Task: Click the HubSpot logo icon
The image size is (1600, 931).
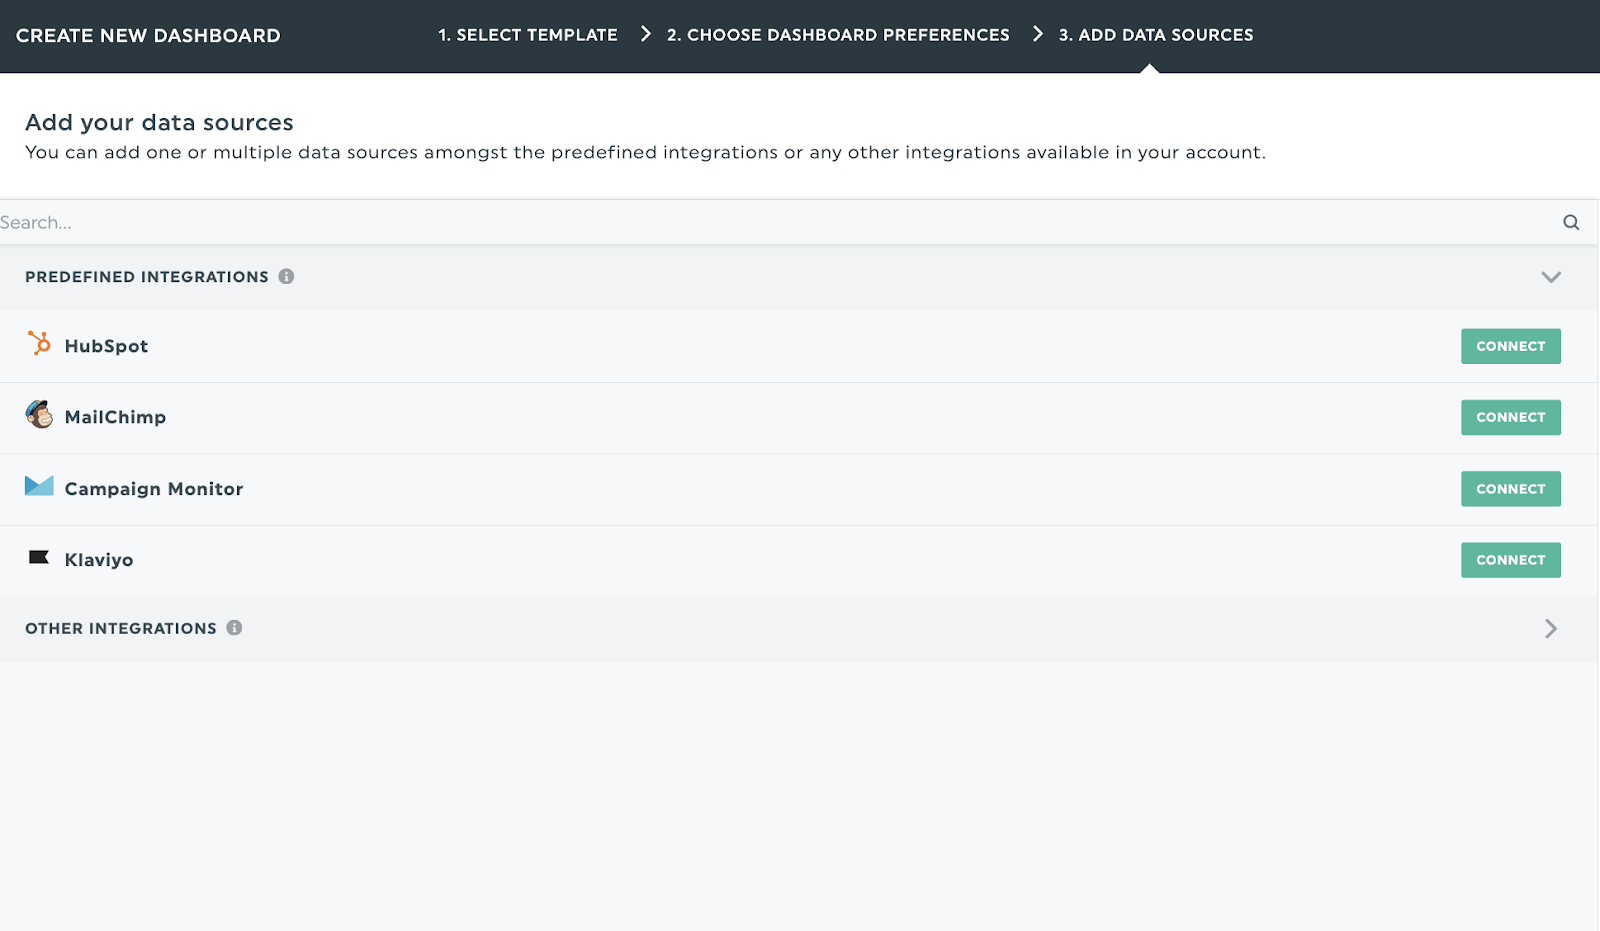Action: click(x=39, y=343)
